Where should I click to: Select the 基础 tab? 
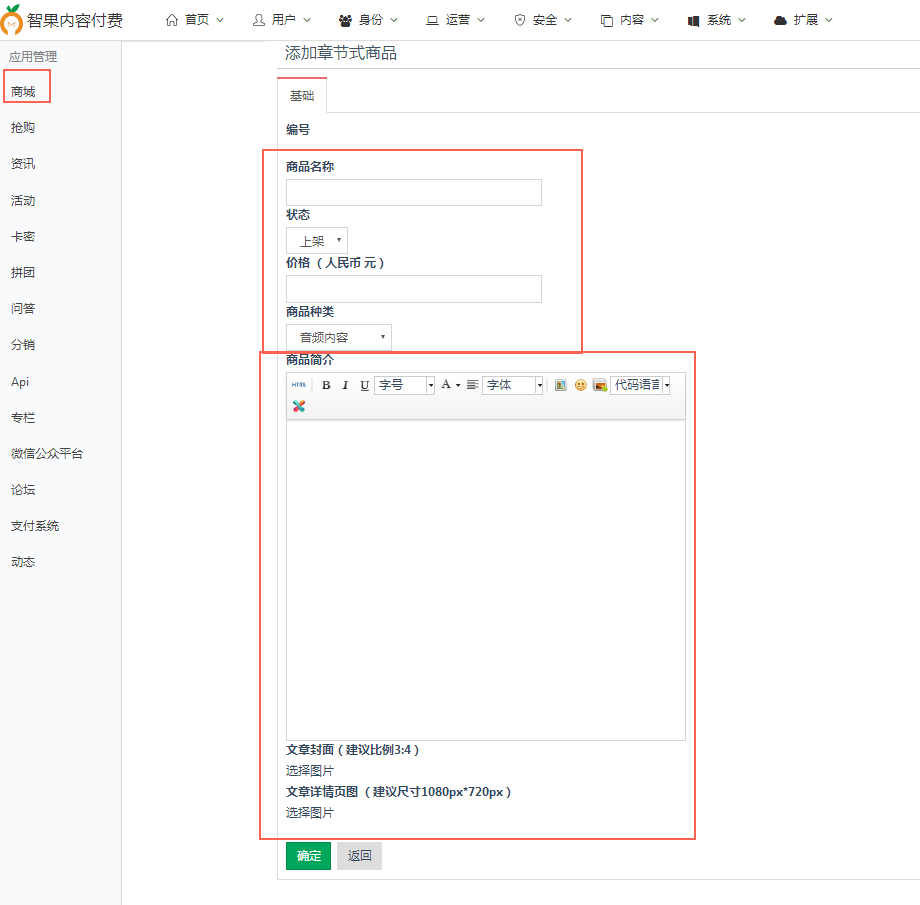(302, 95)
